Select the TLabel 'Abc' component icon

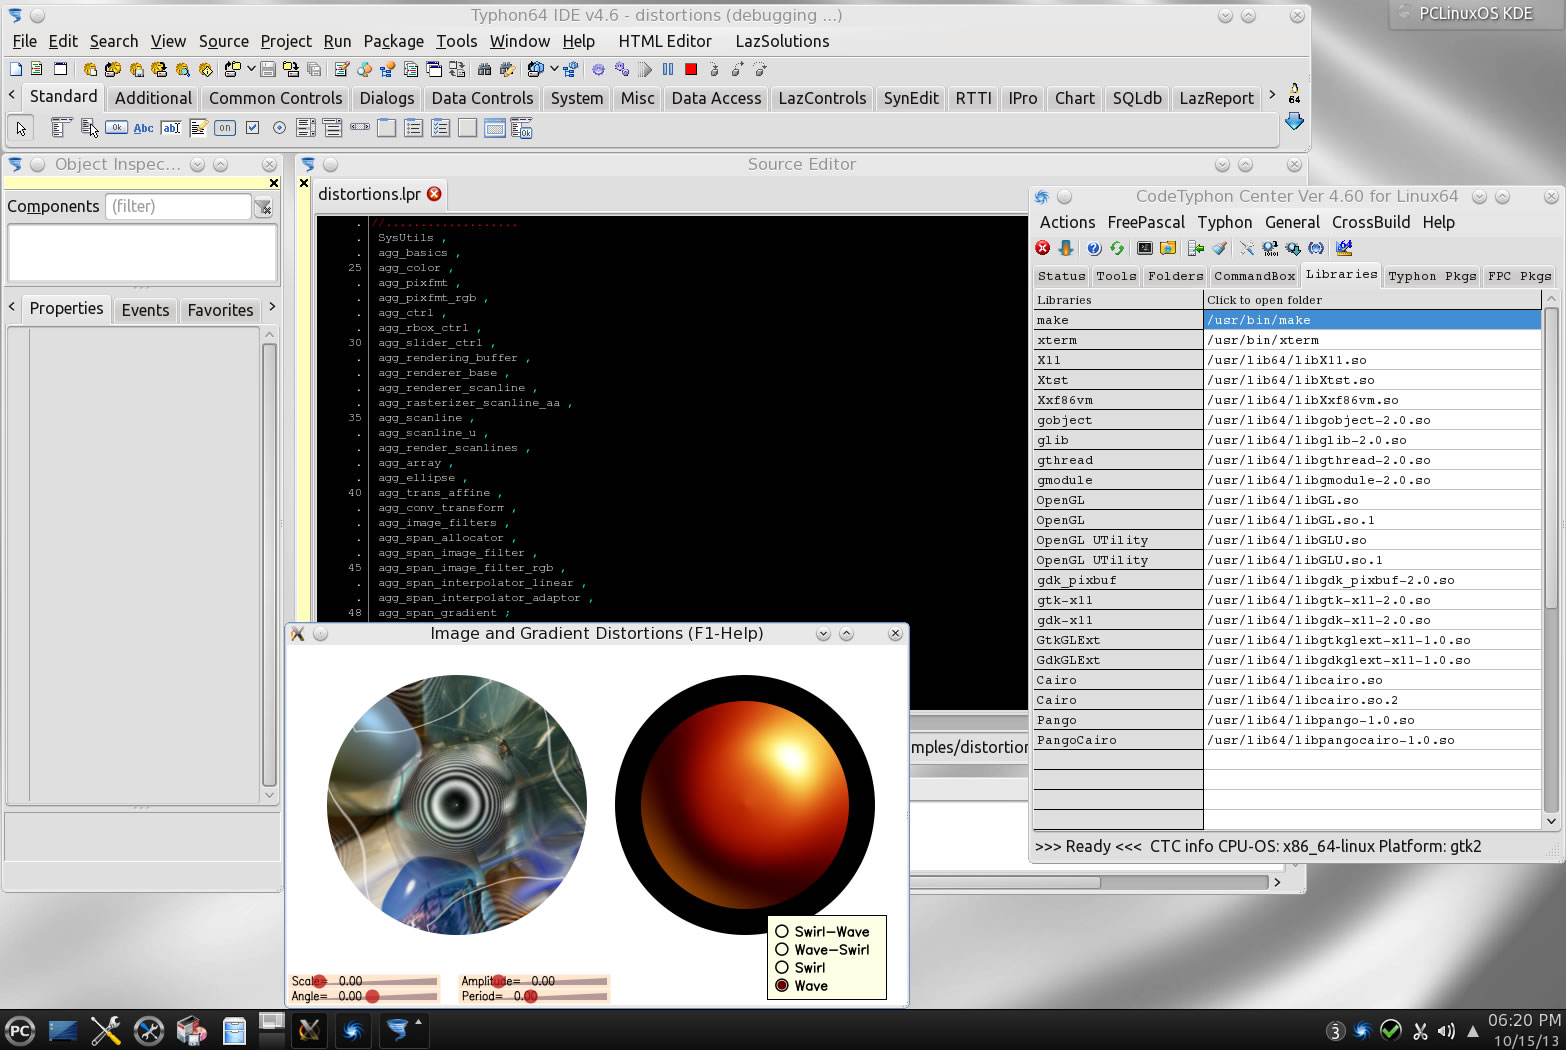144,127
